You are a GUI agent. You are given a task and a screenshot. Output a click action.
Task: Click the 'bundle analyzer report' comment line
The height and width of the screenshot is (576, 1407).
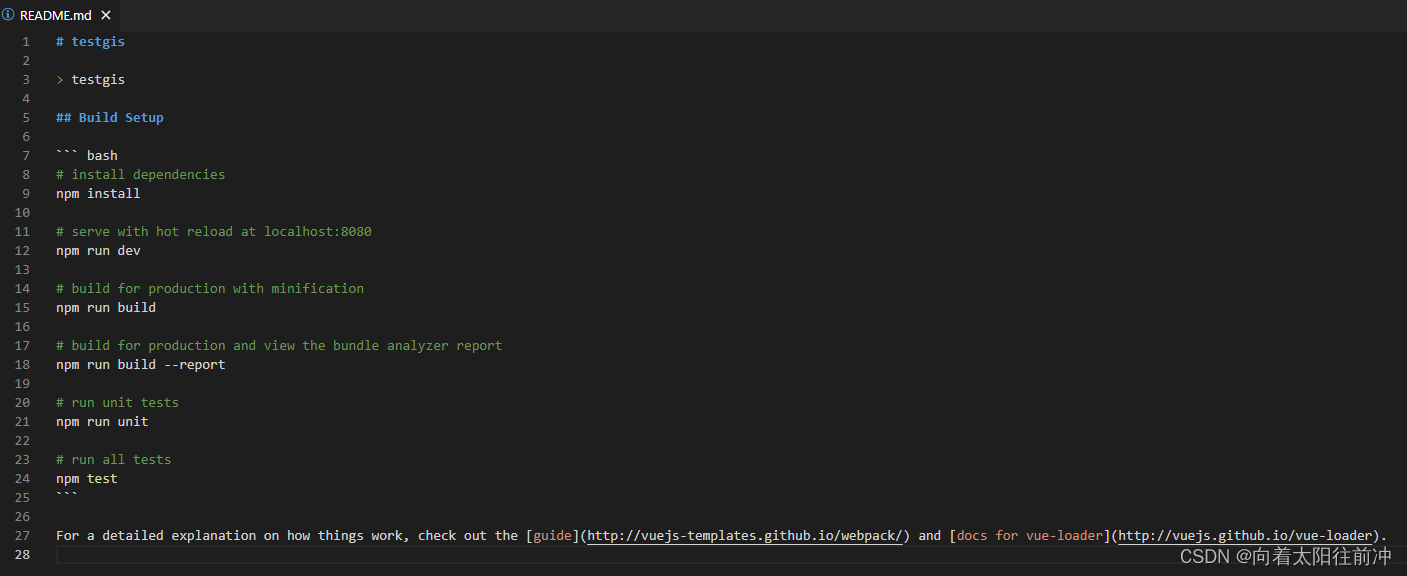[x=279, y=346]
